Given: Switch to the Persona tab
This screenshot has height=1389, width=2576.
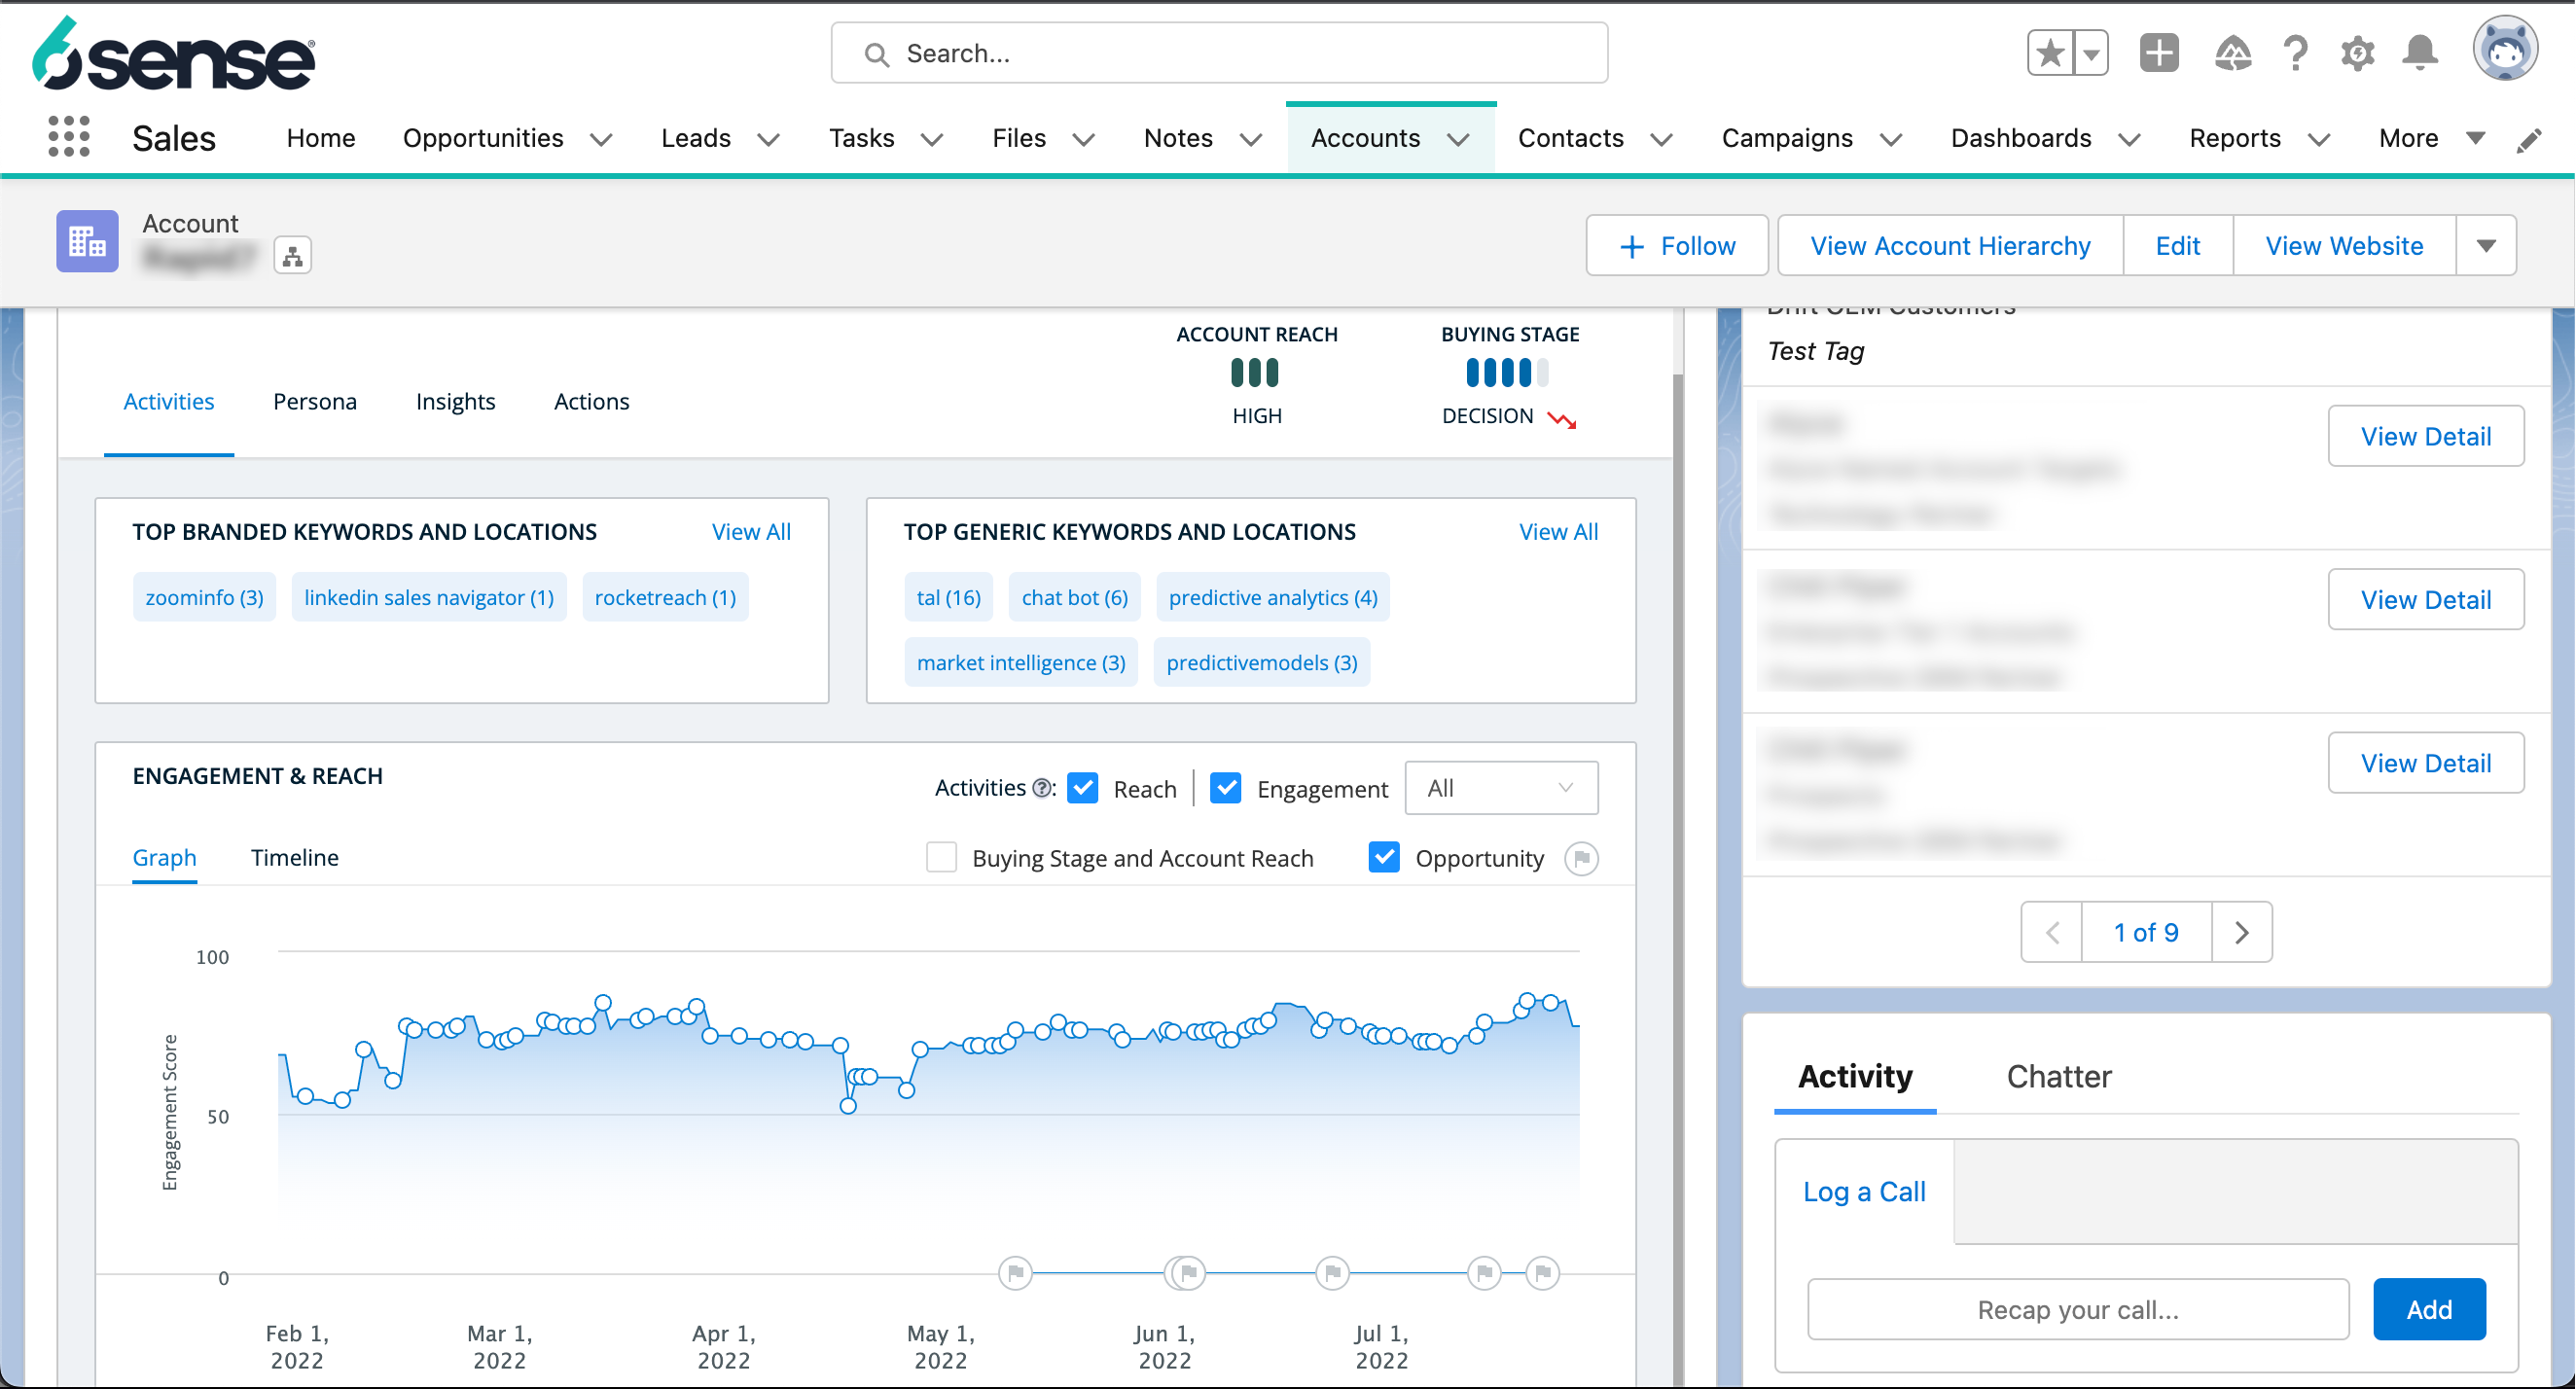Looking at the screenshot, I should 314,401.
